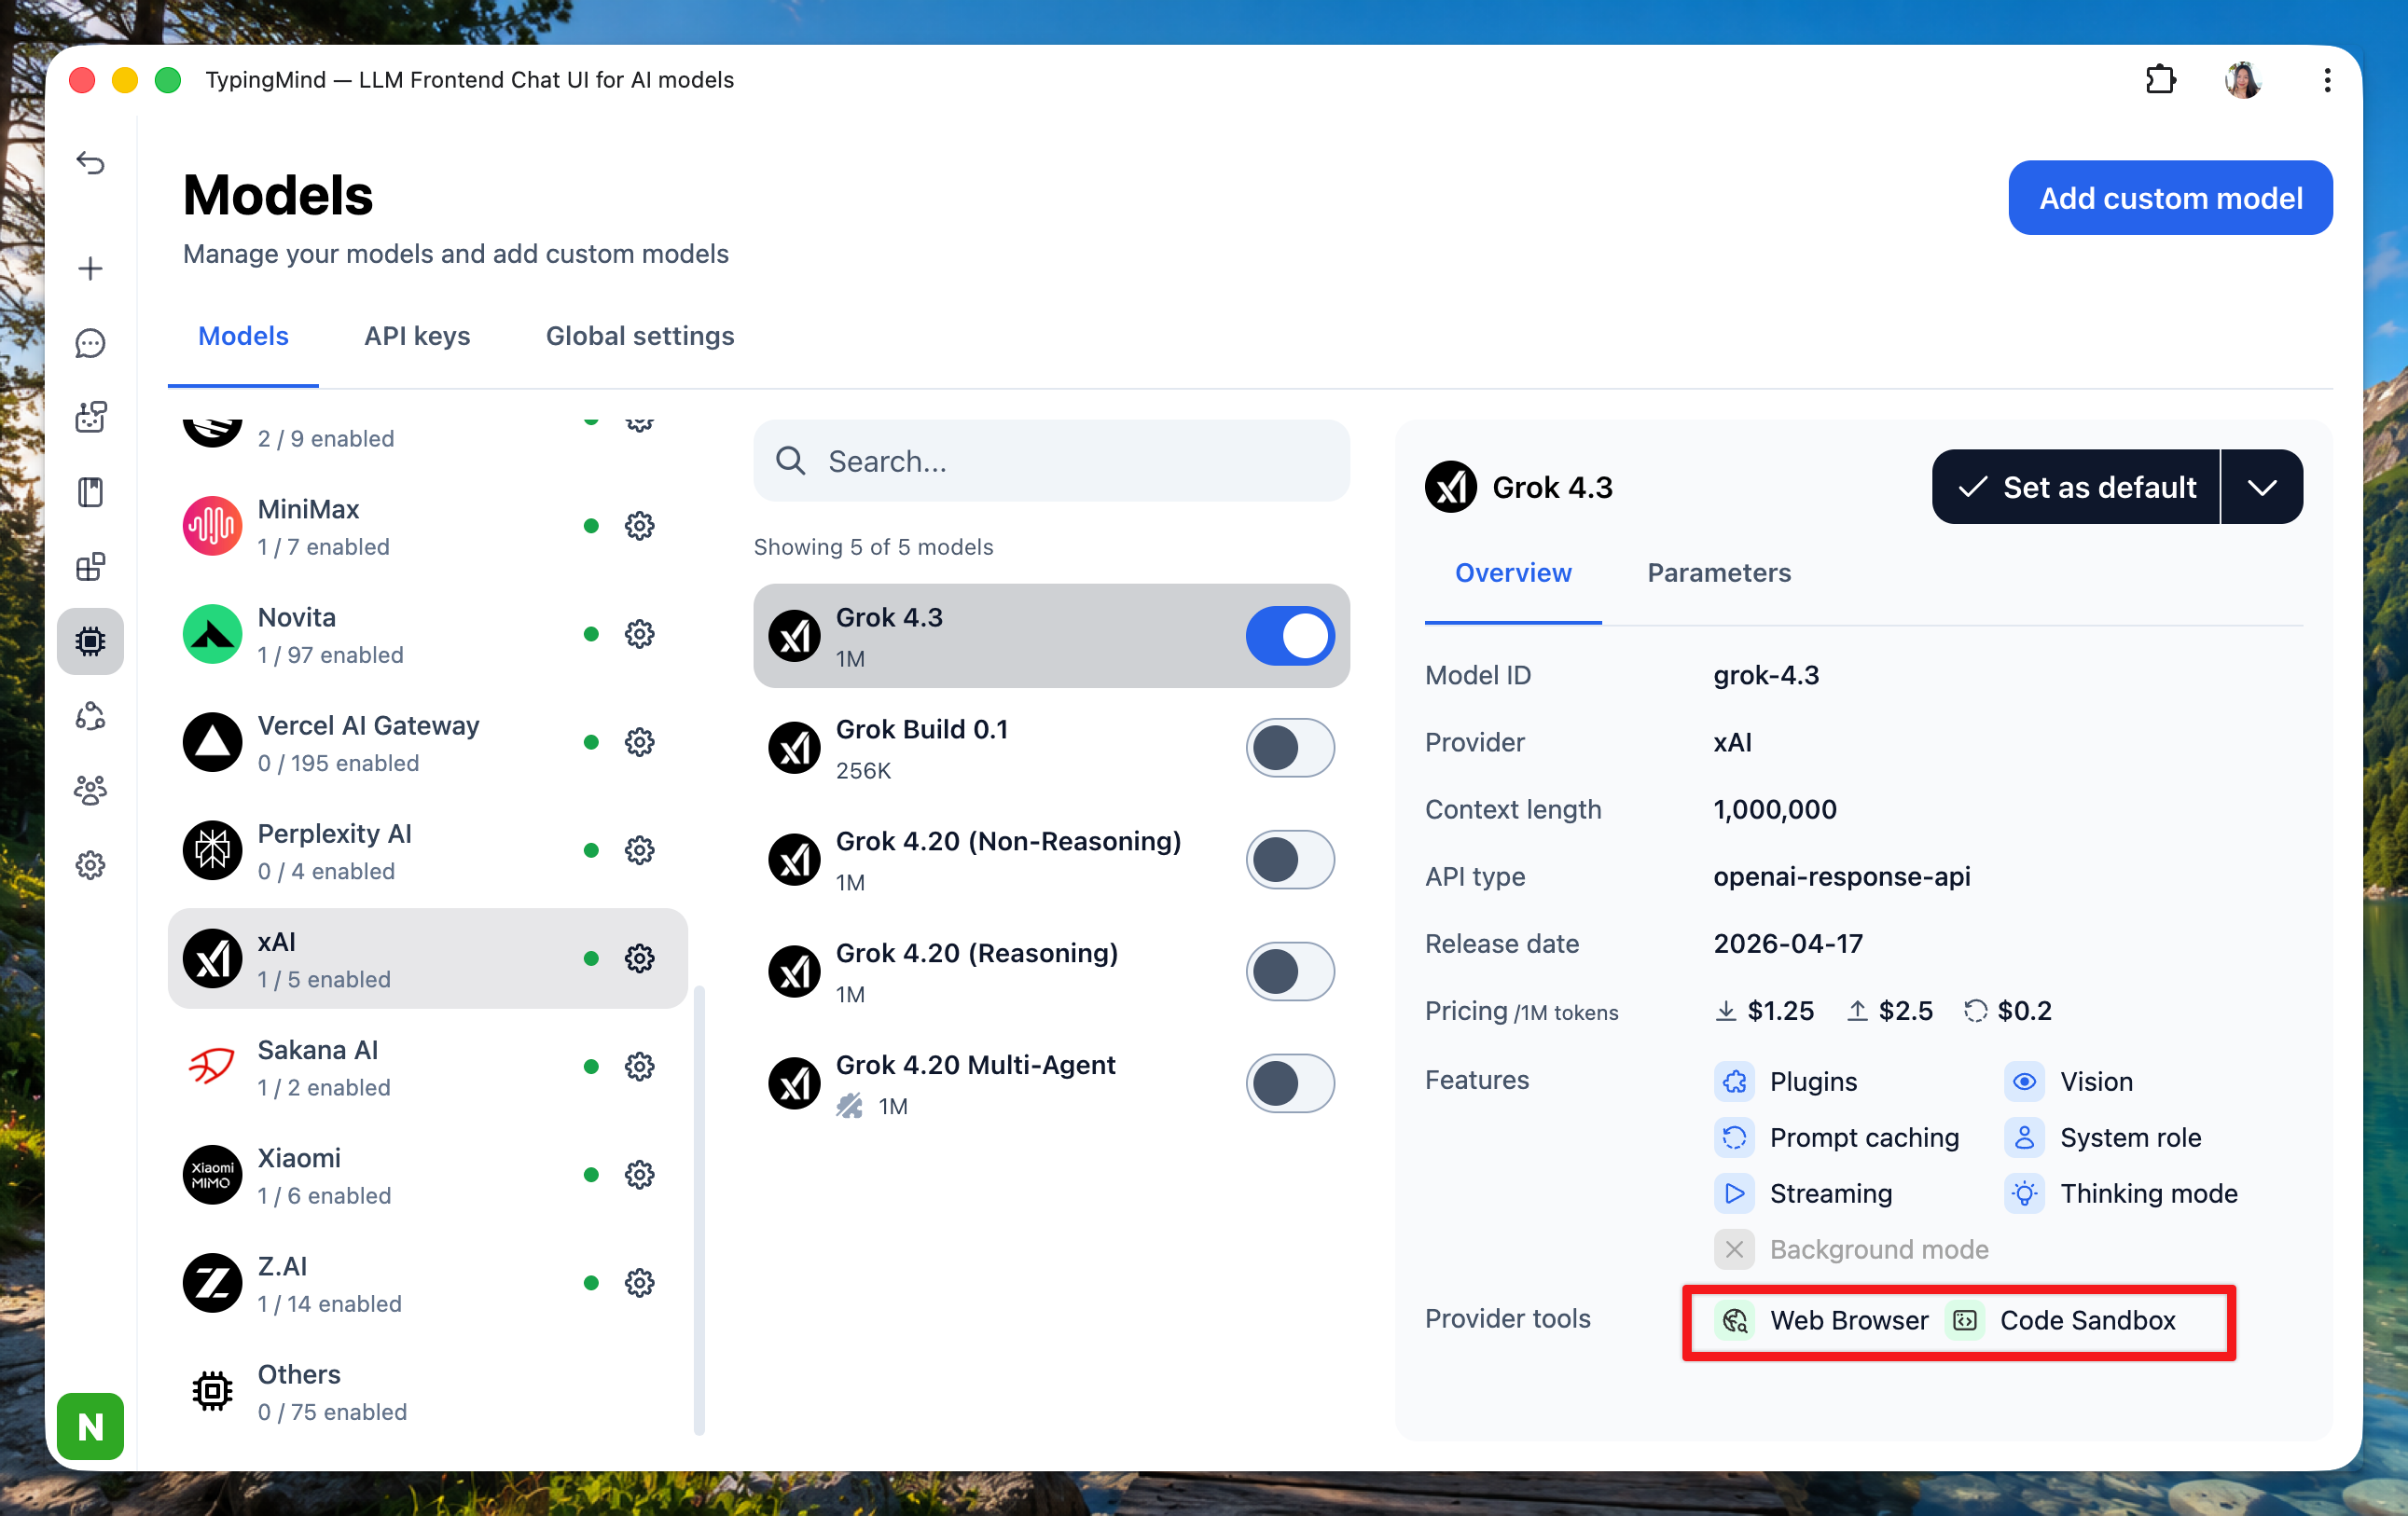Open settings gear for Perplexity AI
The image size is (2408, 1516).
[x=639, y=850]
